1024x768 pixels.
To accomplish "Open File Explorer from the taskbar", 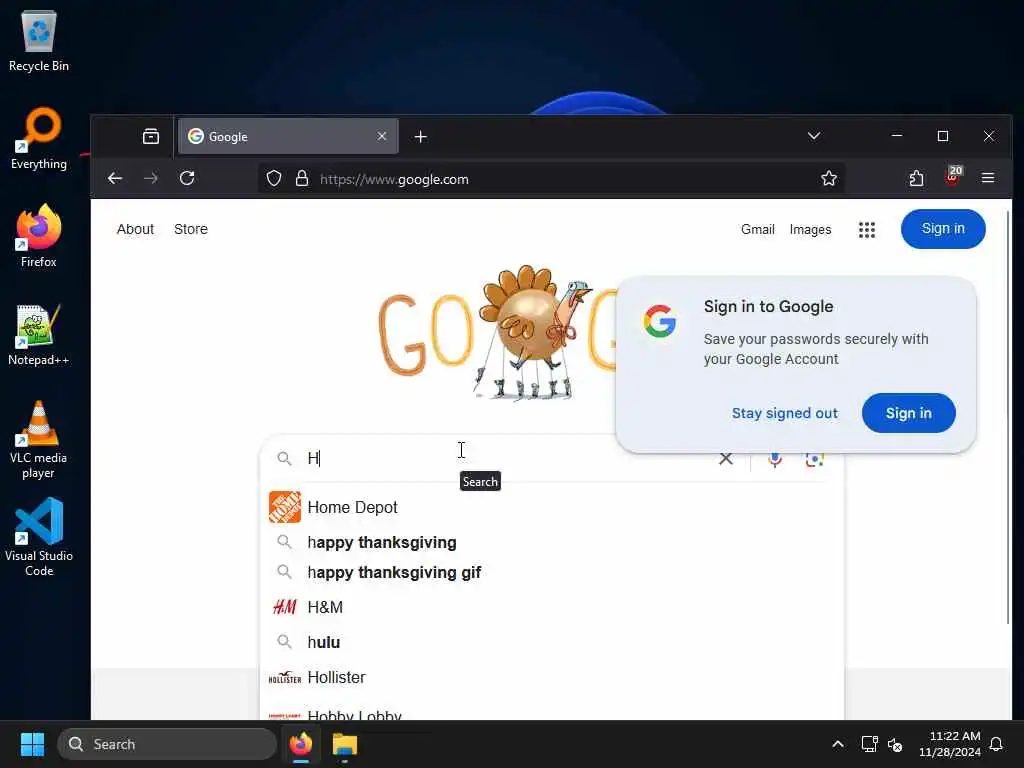I will click(x=345, y=744).
